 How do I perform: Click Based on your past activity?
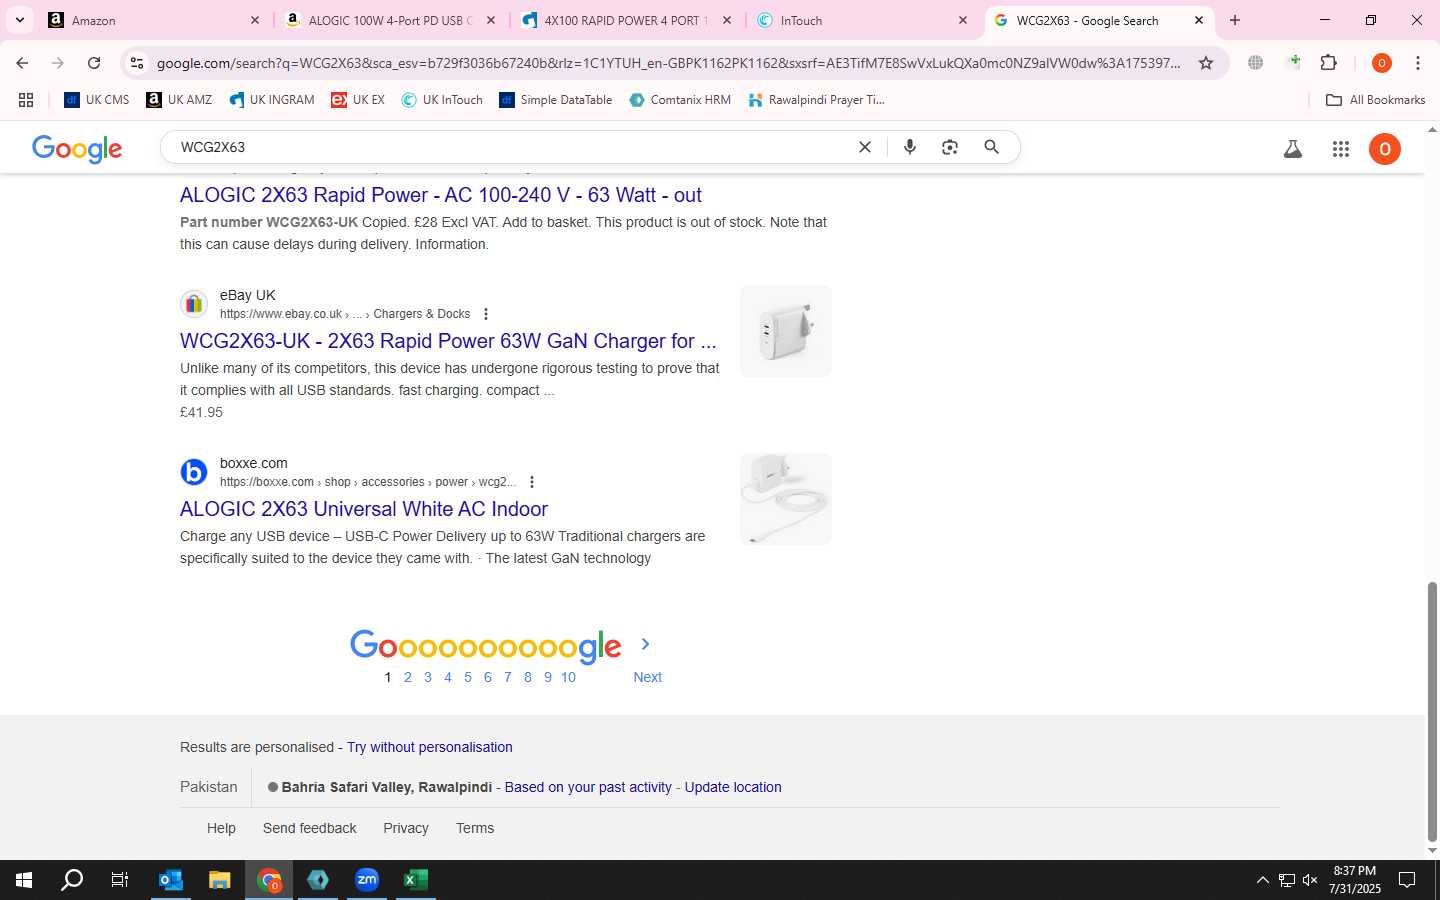tap(588, 787)
